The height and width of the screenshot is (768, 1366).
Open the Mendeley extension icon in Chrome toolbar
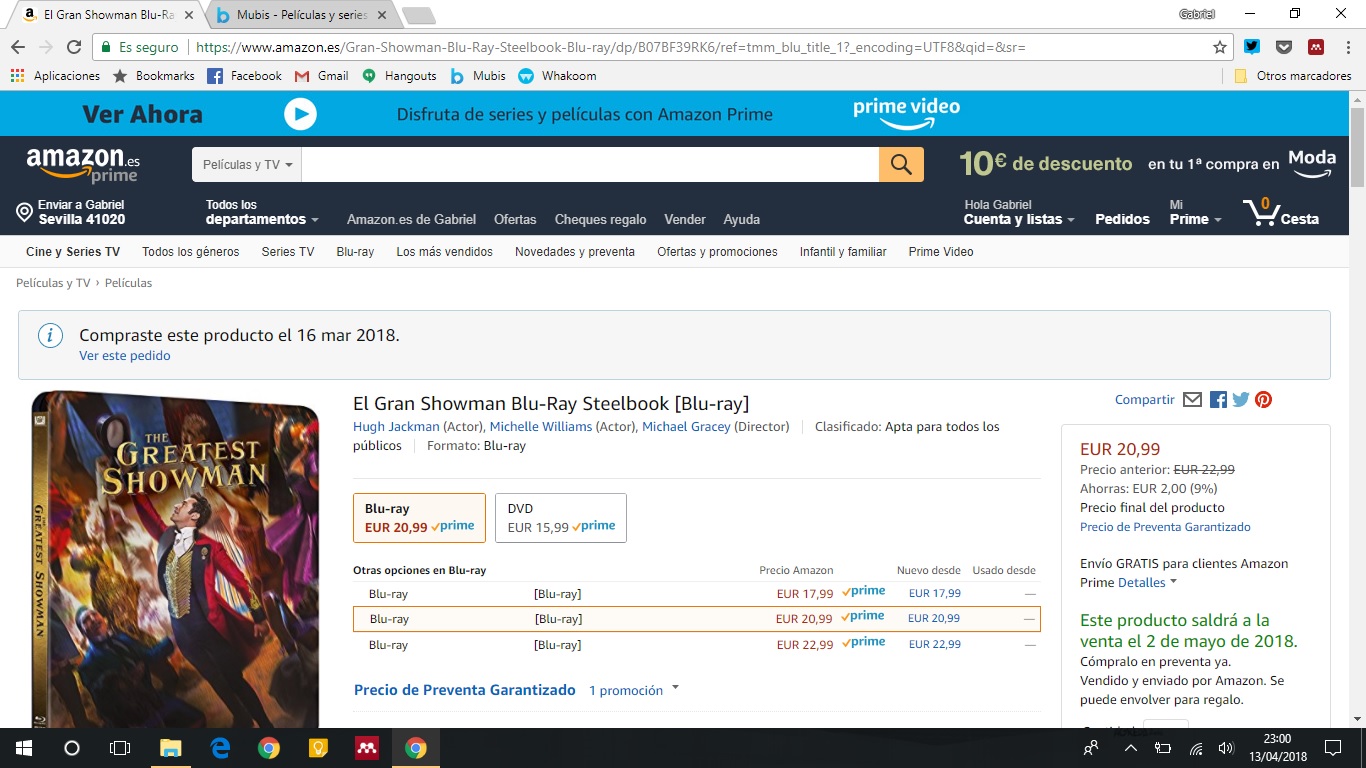(1316, 47)
